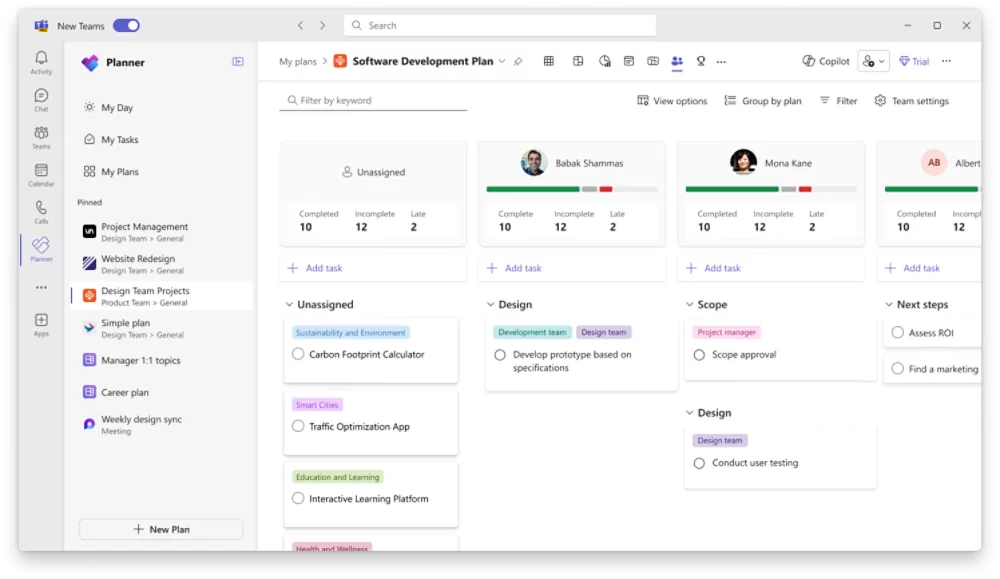Select Planner app in the sidebar
This screenshot has width=1000, height=579.
[x=41, y=249]
